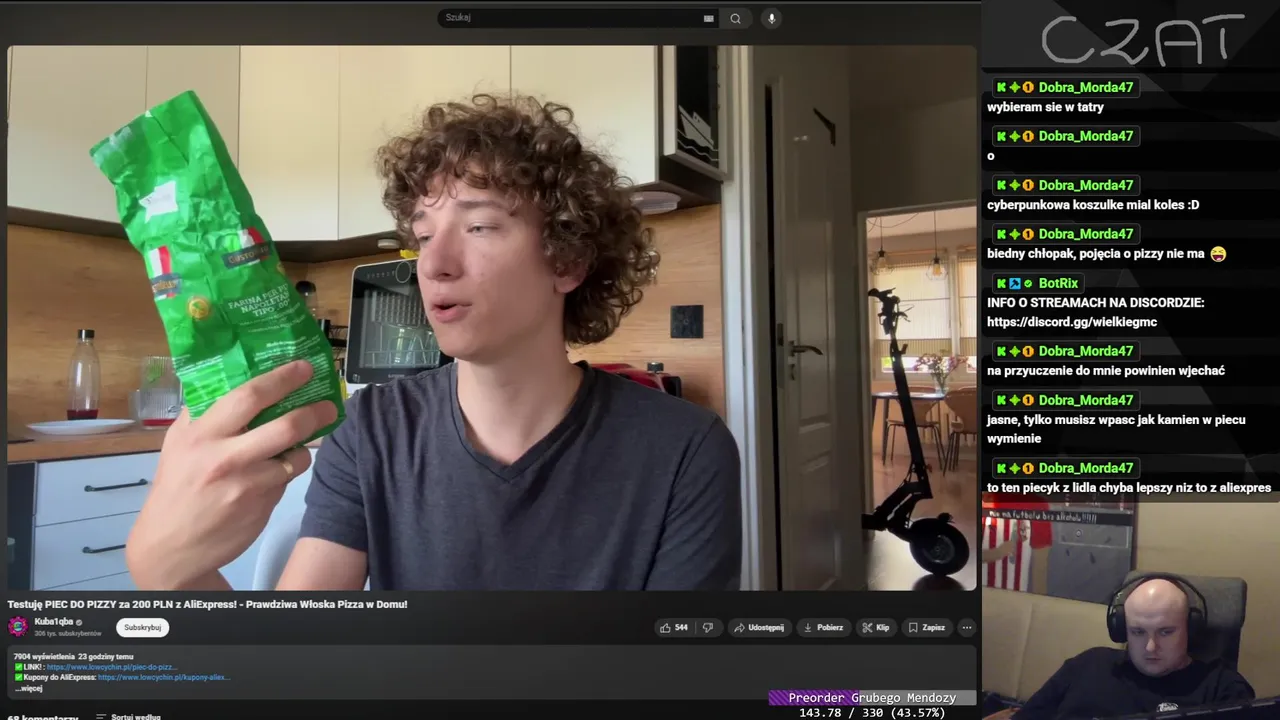Like the video with thumbs up
The height and width of the screenshot is (720, 1280).
[673, 627]
